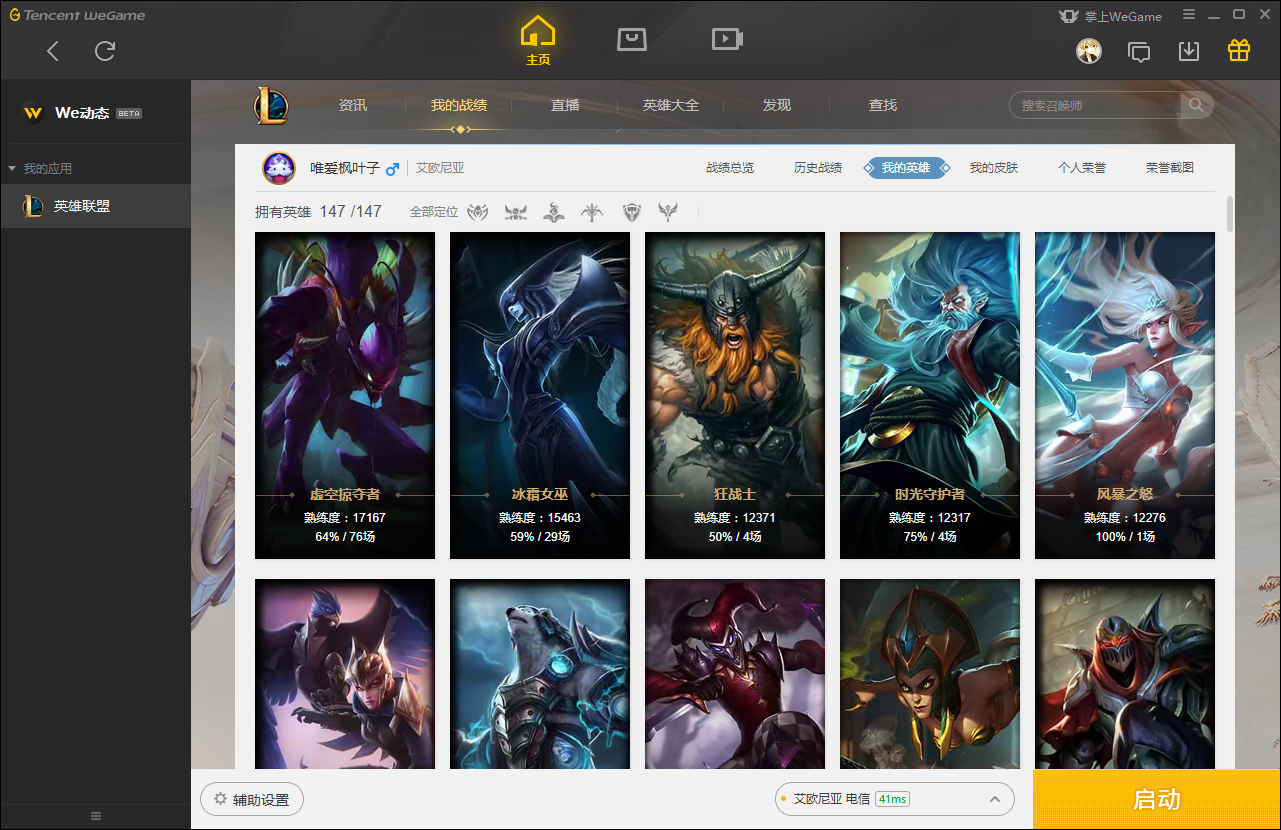
Task: Click the first role icon beside 全部定位
Action: pos(478,212)
